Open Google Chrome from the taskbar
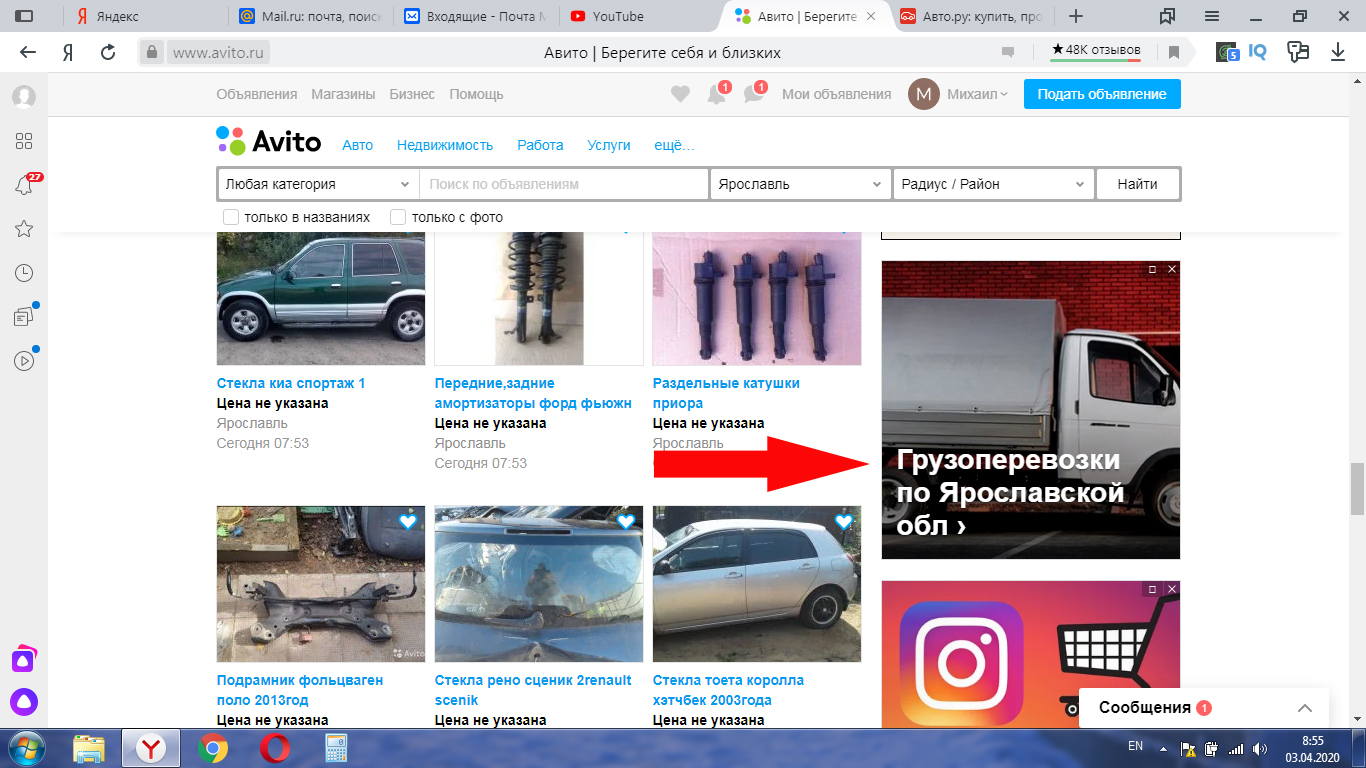Image resolution: width=1366 pixels, height=768 pixels. [x=212, y=748]
